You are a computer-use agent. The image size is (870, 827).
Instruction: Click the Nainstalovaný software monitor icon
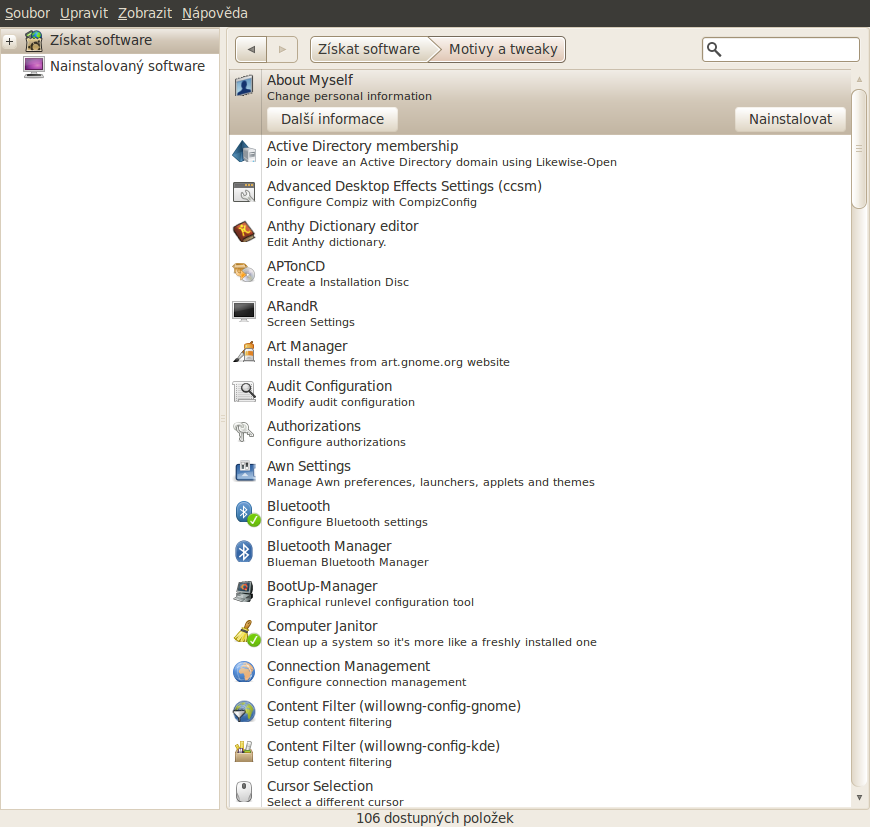34,67
